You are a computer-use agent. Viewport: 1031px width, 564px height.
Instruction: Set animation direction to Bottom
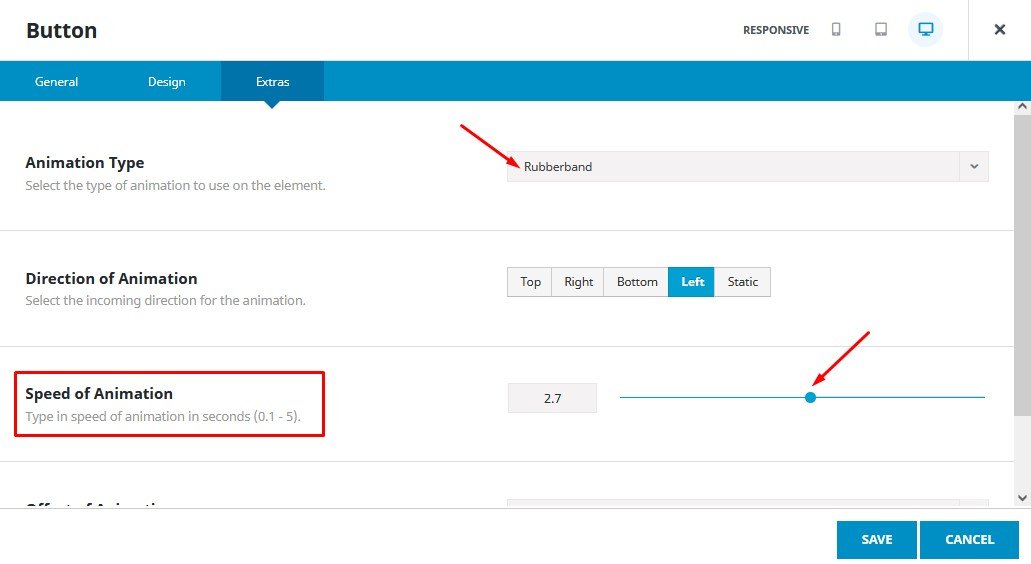pyautogui.click(x=636, y=282)
